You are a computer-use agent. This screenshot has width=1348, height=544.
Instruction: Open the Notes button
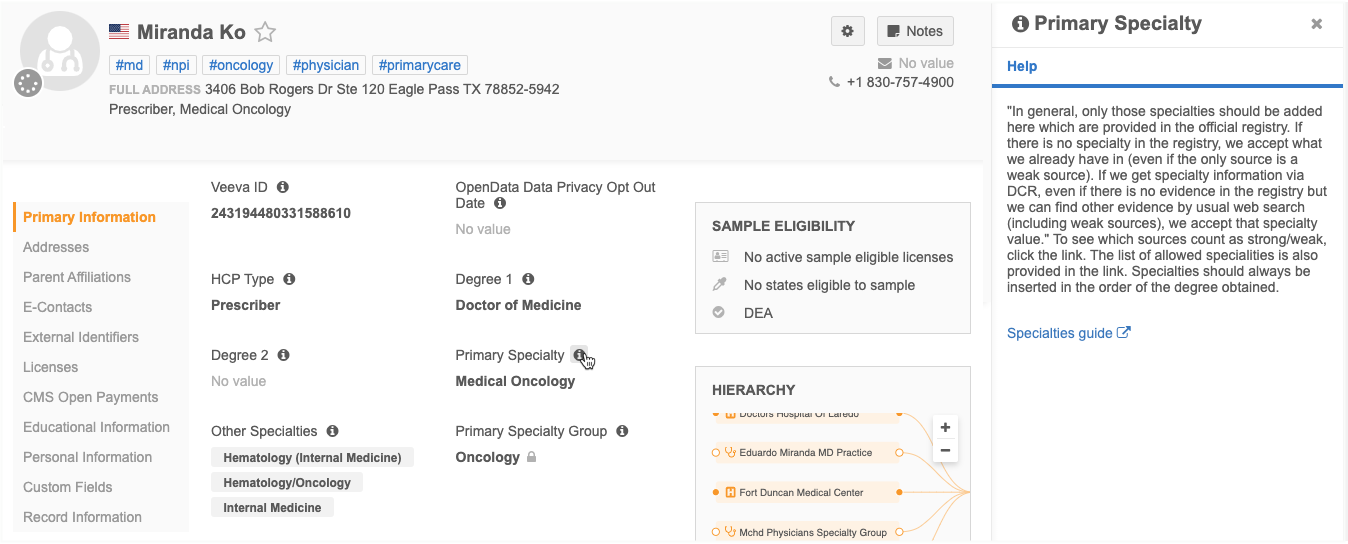coord(915,31)
